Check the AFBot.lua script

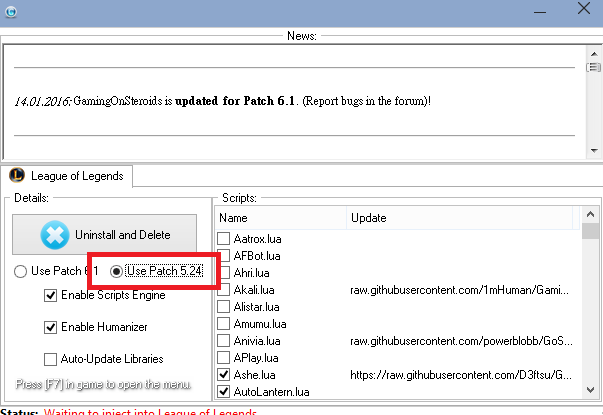pyautogui.click(x=223, y=255)
